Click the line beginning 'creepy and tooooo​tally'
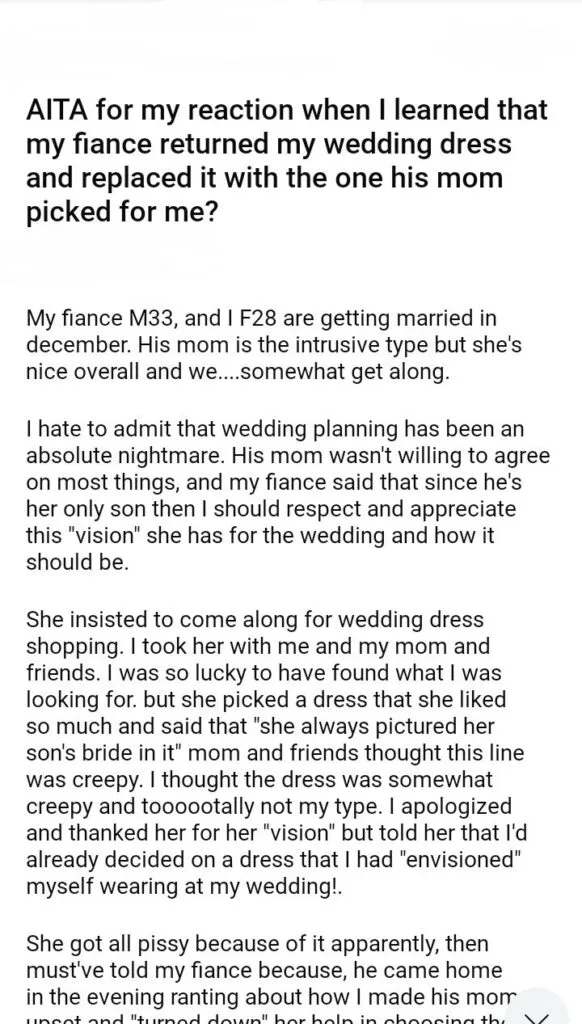 (268, 806)
